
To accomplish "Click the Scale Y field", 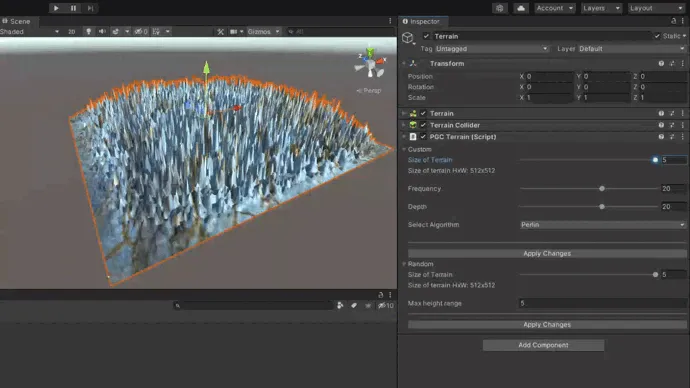I will (606, 97).
